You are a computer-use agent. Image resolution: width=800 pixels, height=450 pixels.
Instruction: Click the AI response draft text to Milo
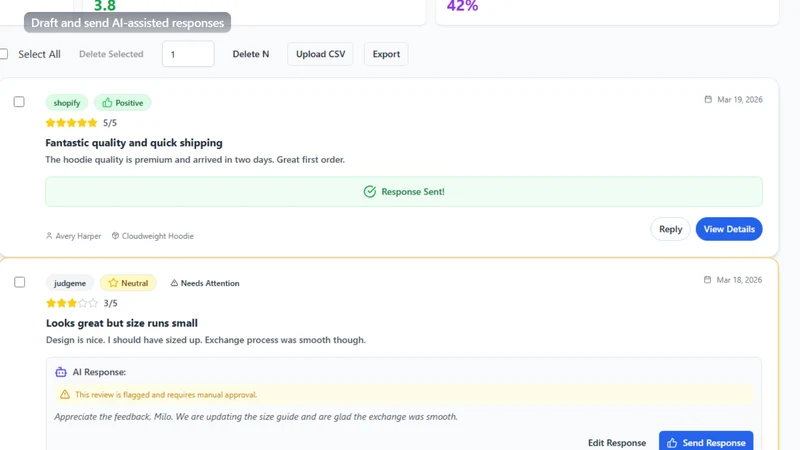[x=256, y=417]
